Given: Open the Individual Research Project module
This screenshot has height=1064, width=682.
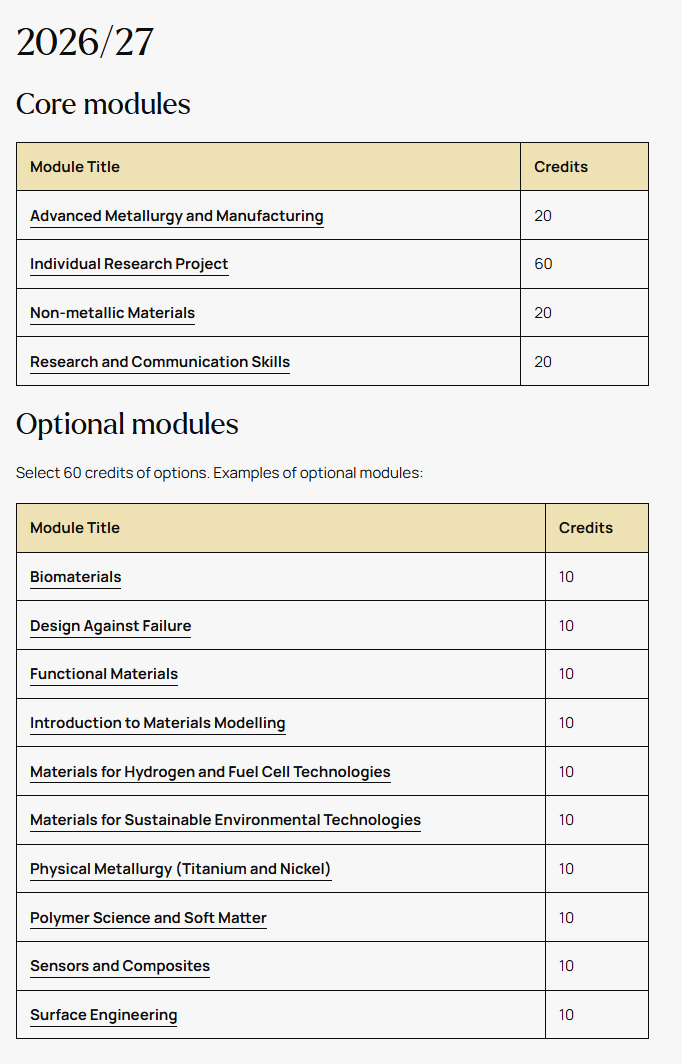Looking at the screenshot, I should click(129, 264).
